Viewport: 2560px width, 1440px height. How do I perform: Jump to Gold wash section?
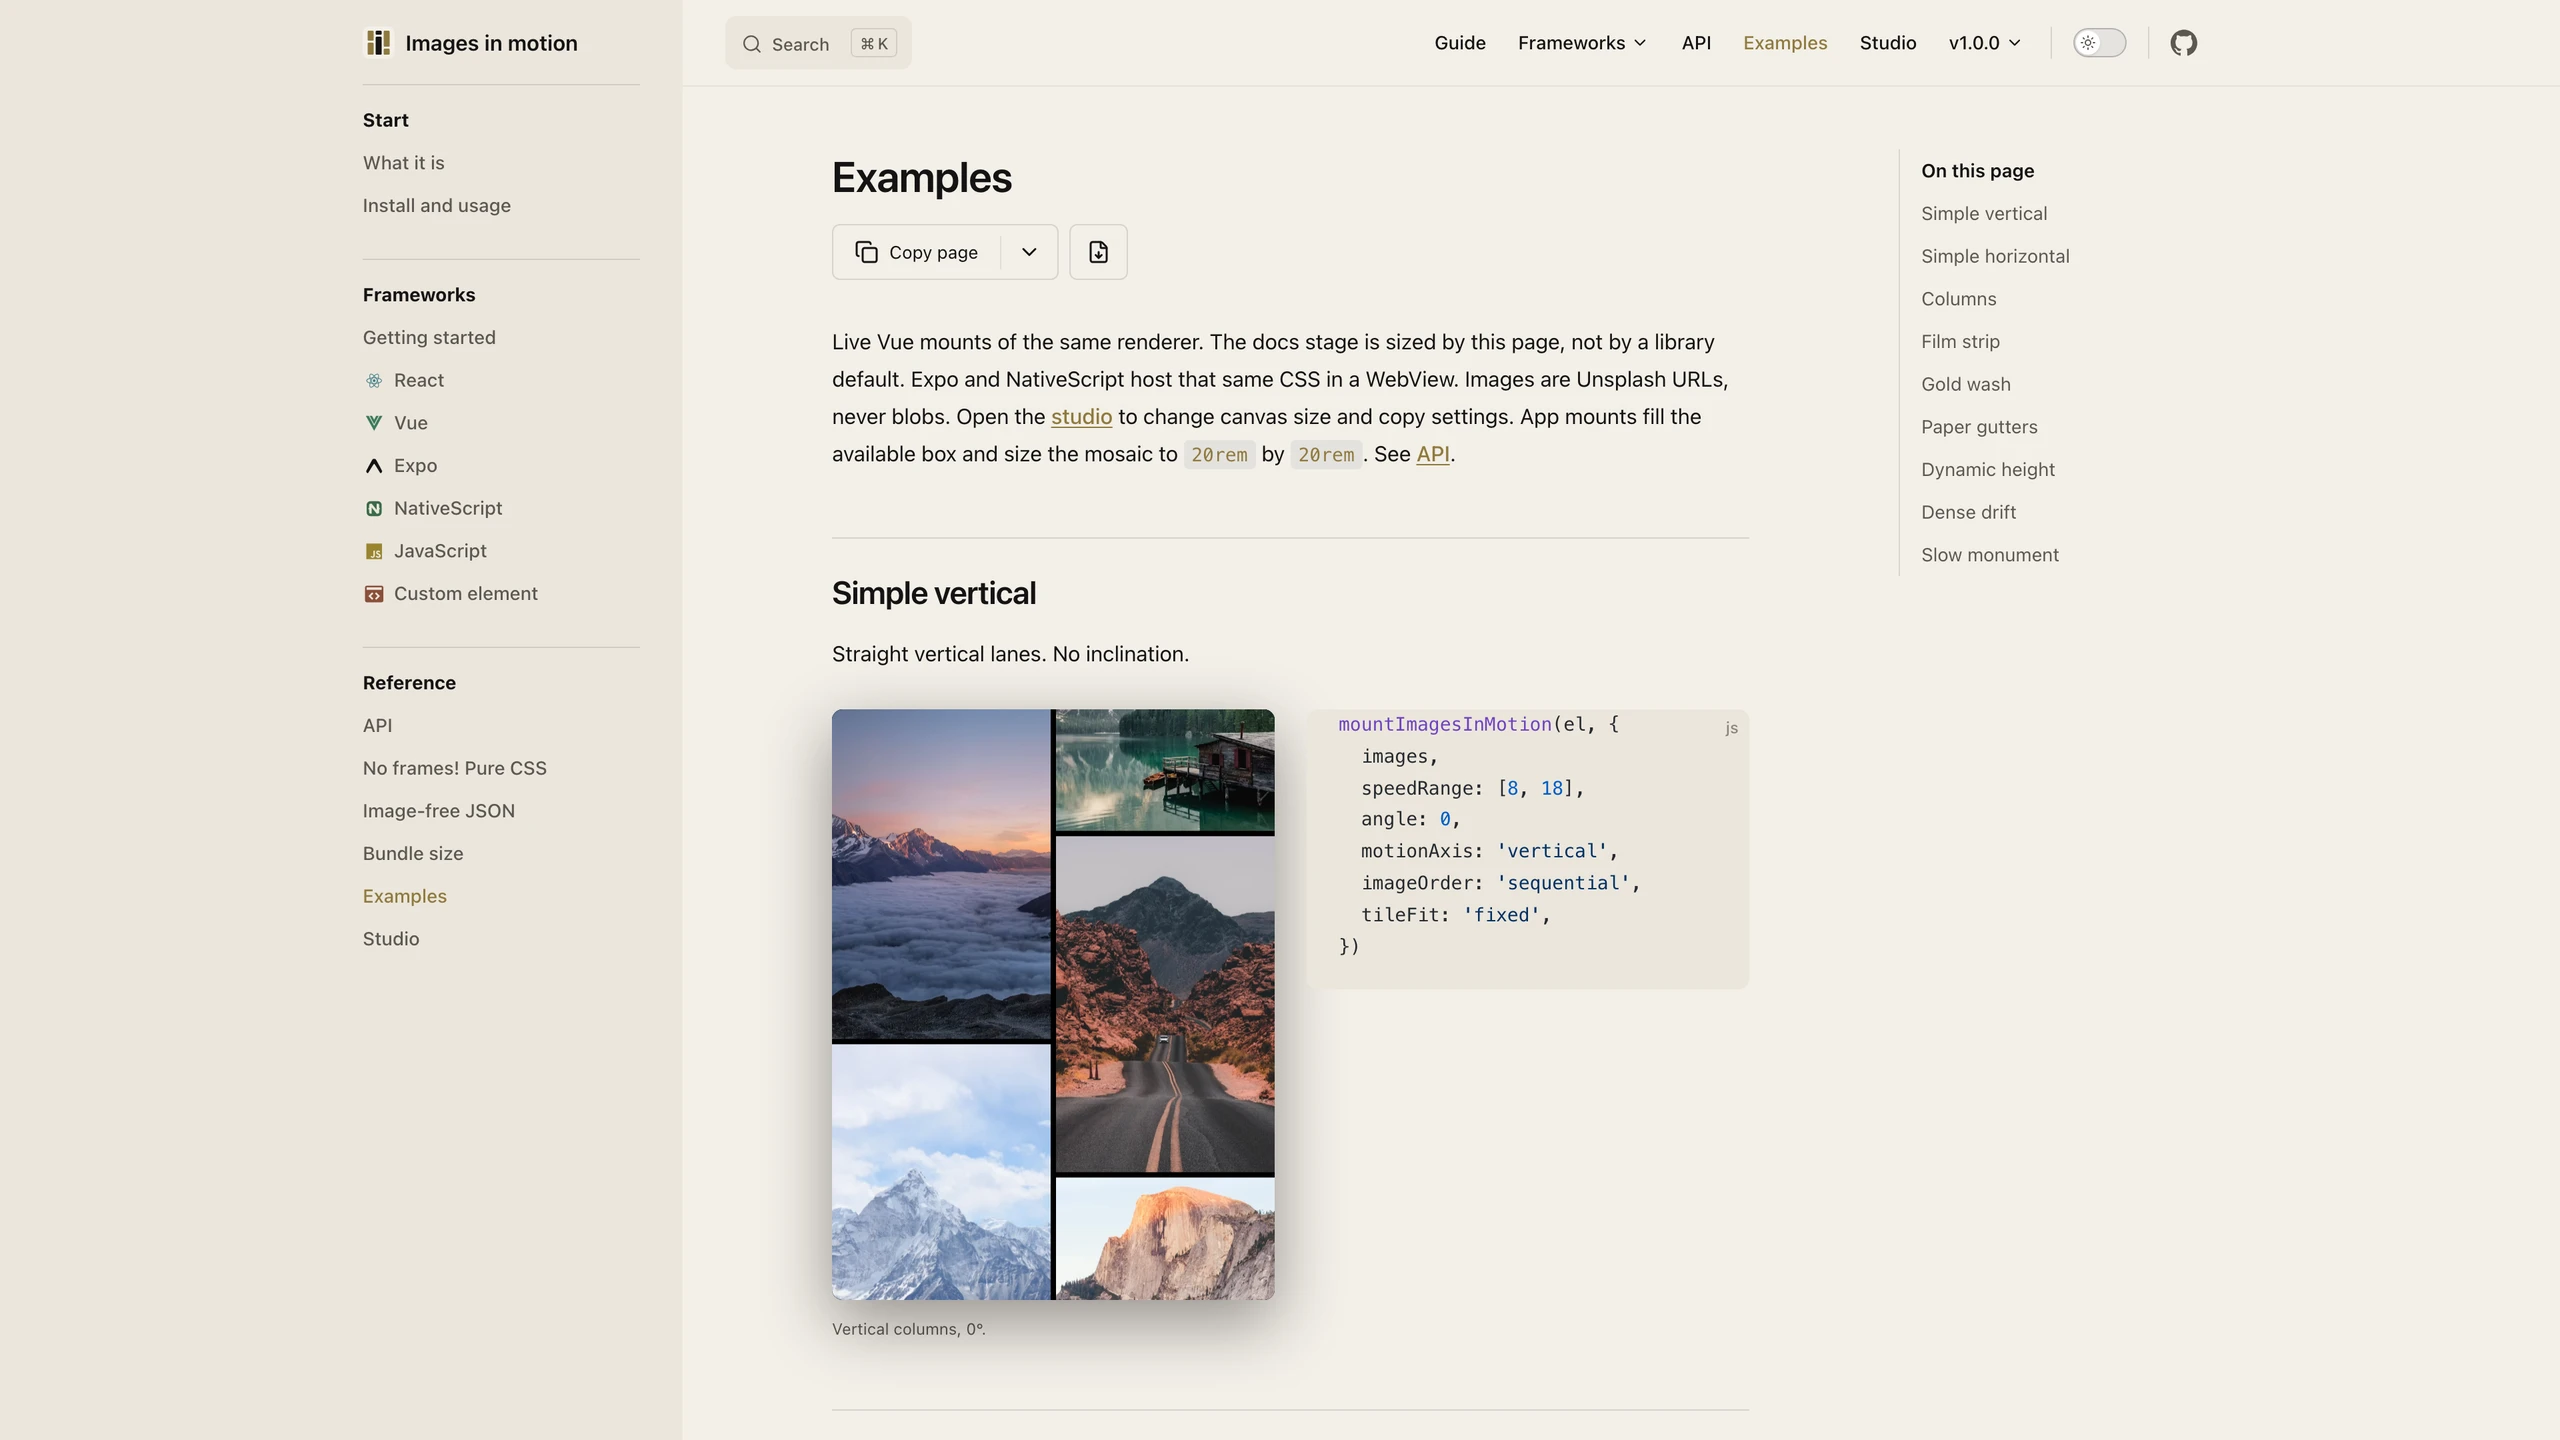point(1965,385)
